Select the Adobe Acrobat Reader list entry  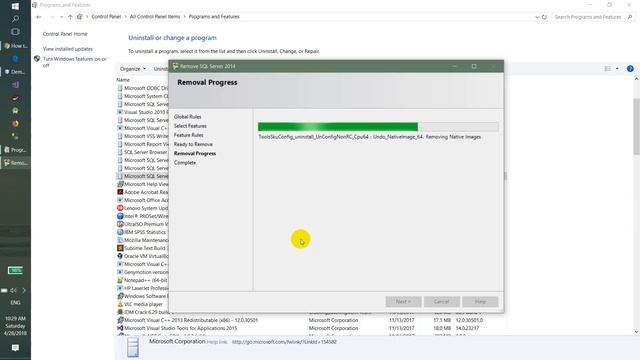point(142,192)
